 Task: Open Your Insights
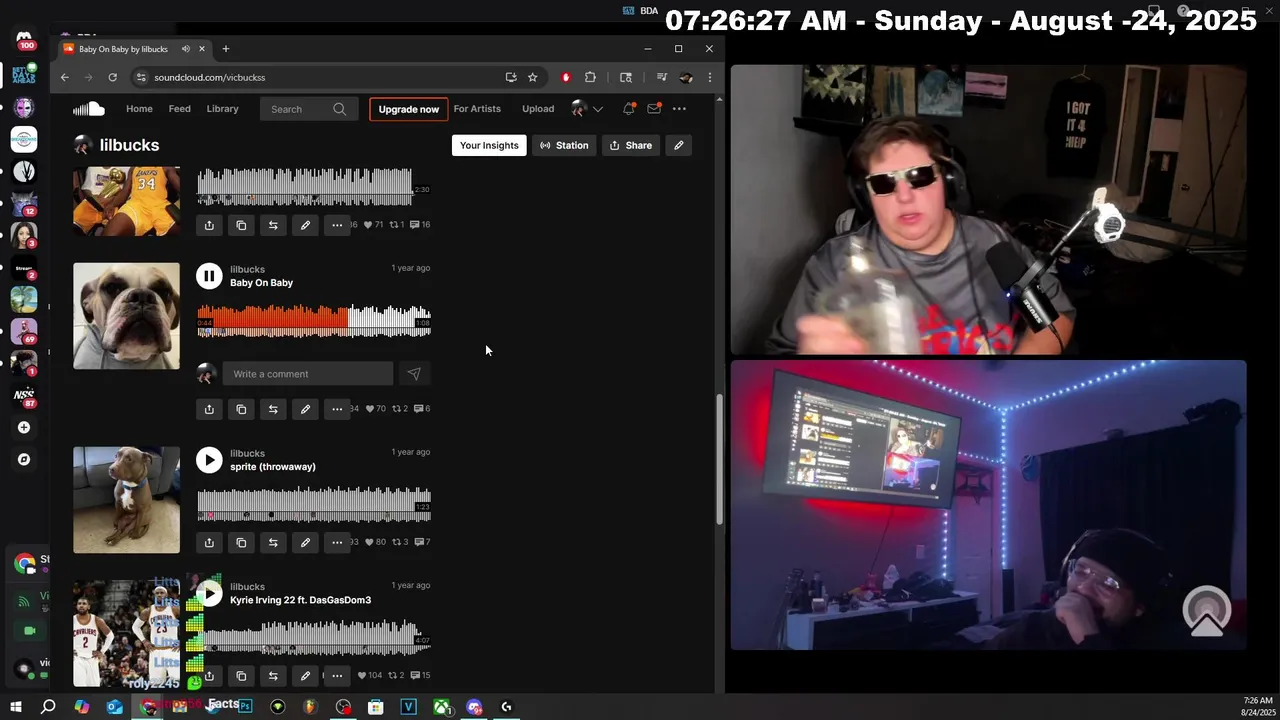click(x=489, y=145)
